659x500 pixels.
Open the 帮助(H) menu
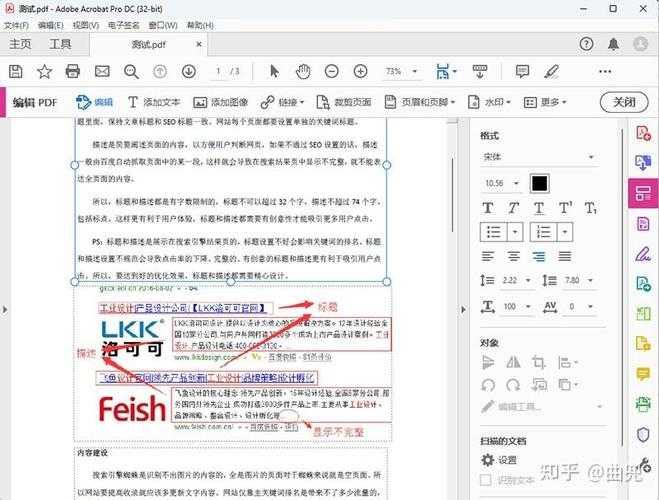coord(200,26)
